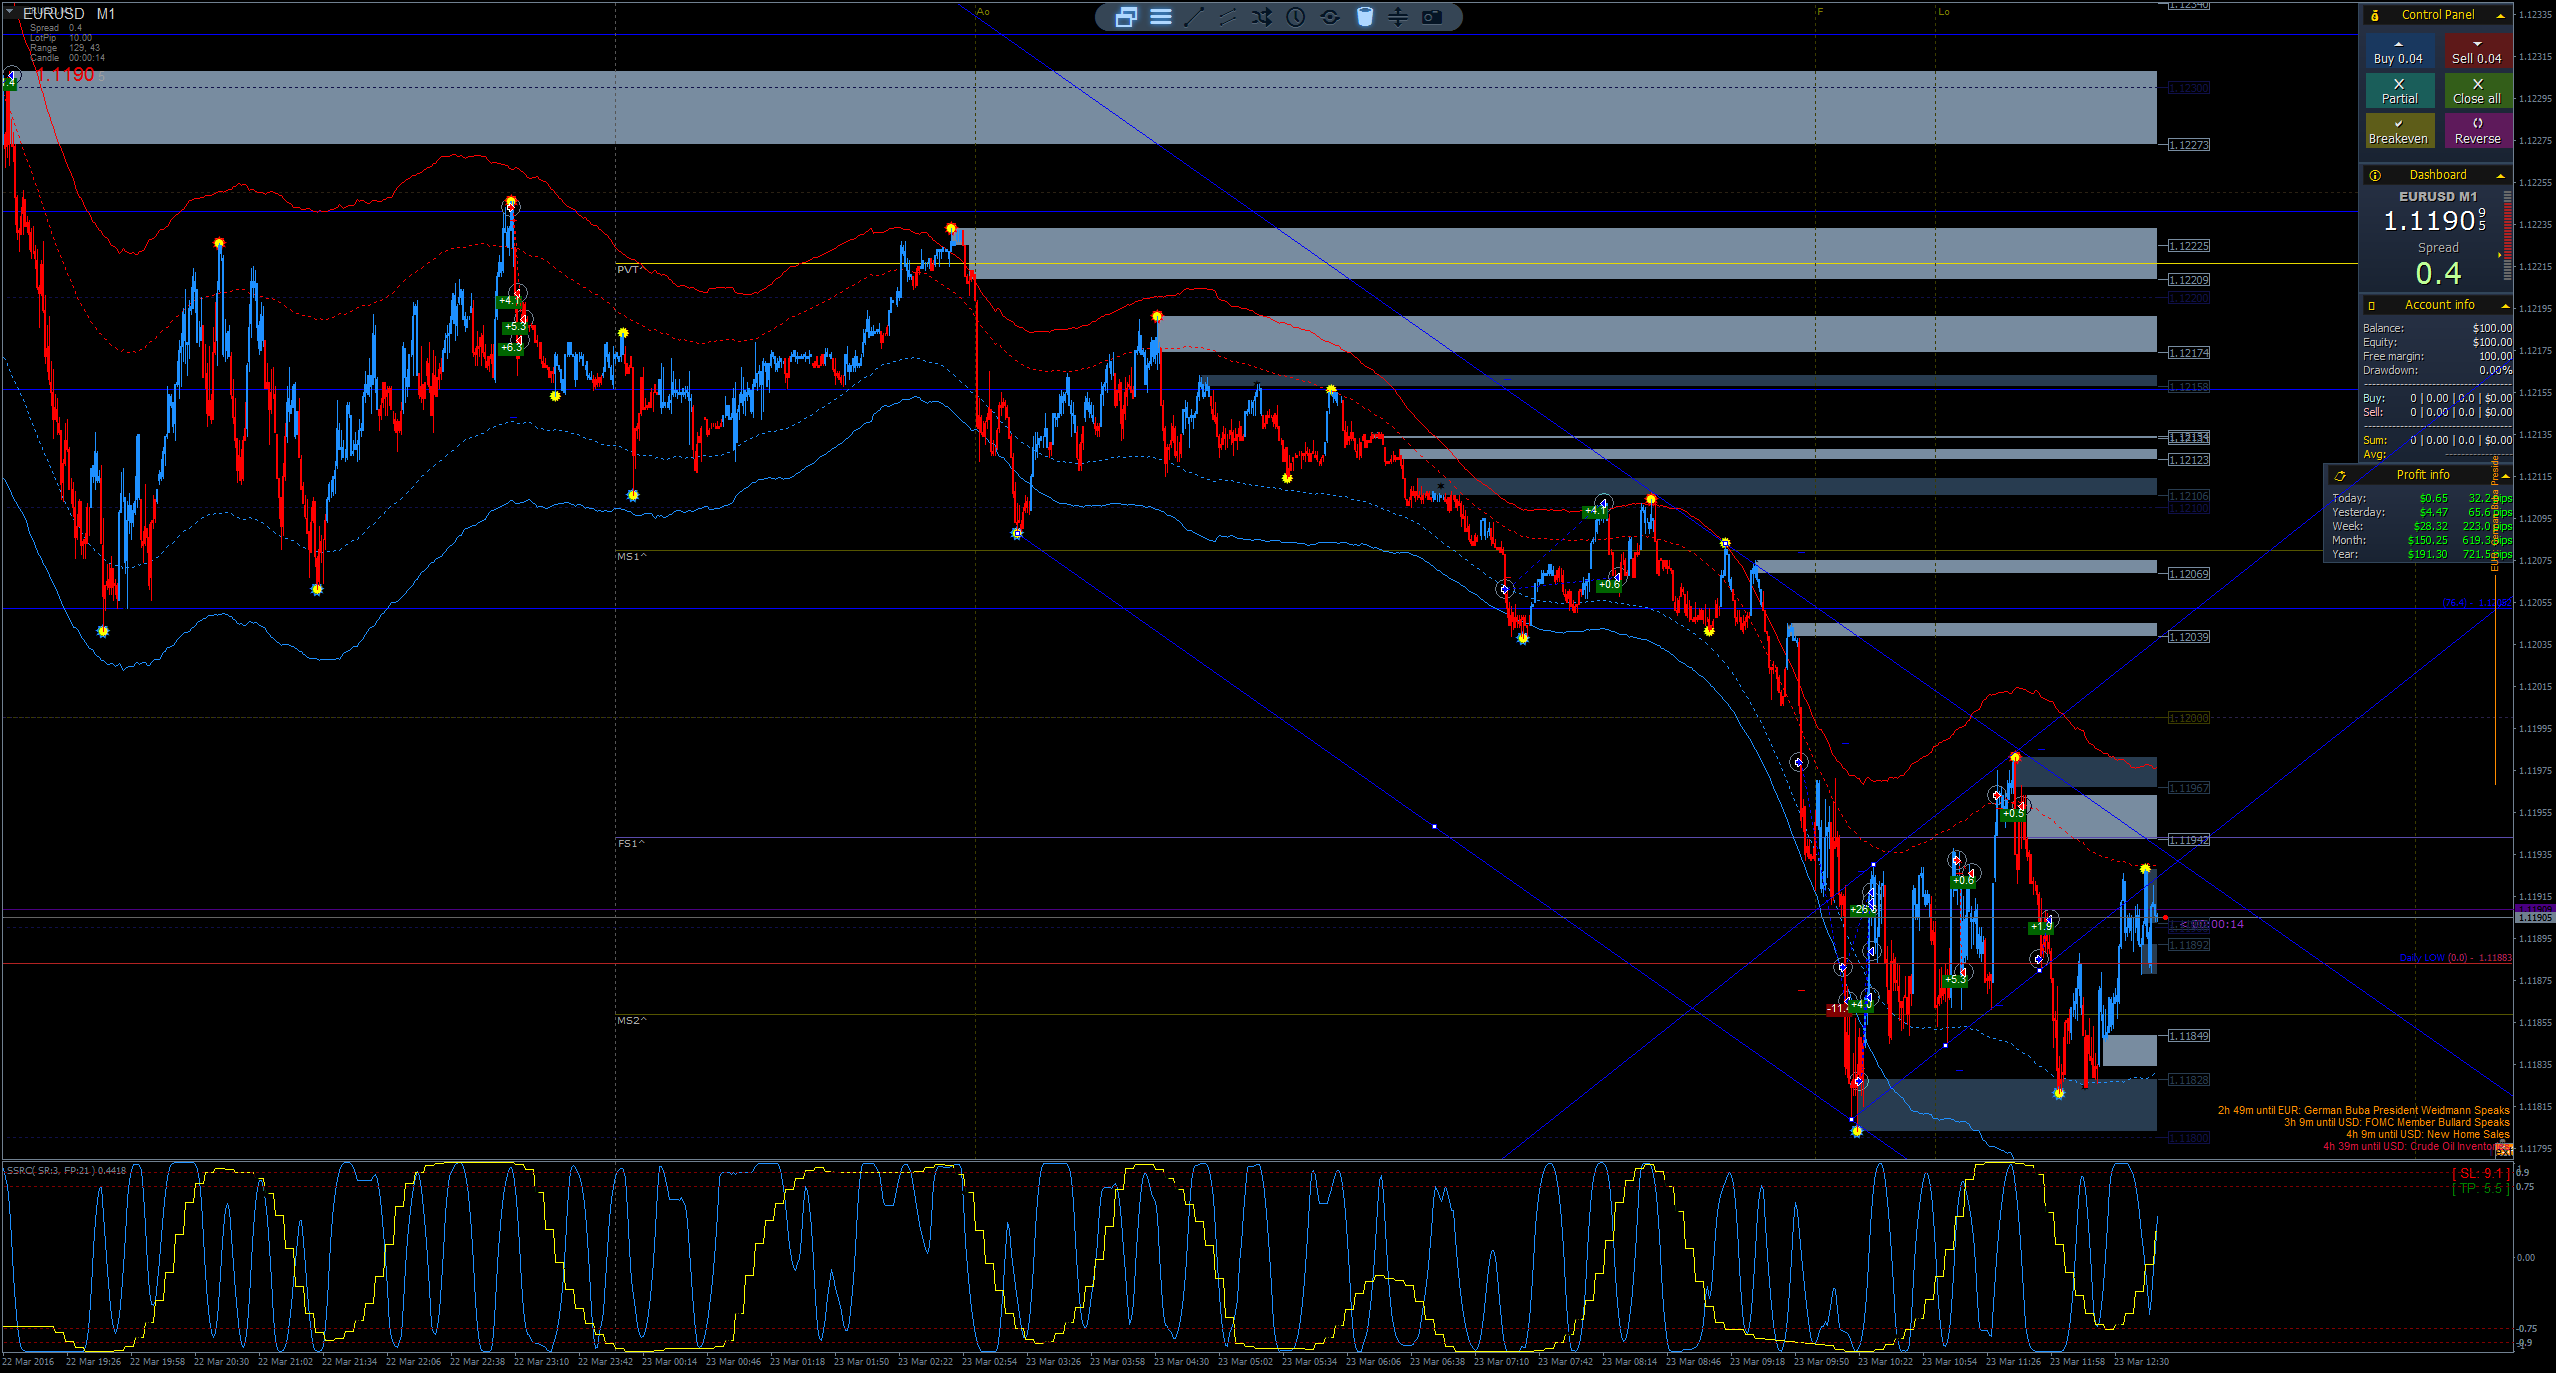Click the Control Panel money bag icon

2375,15
